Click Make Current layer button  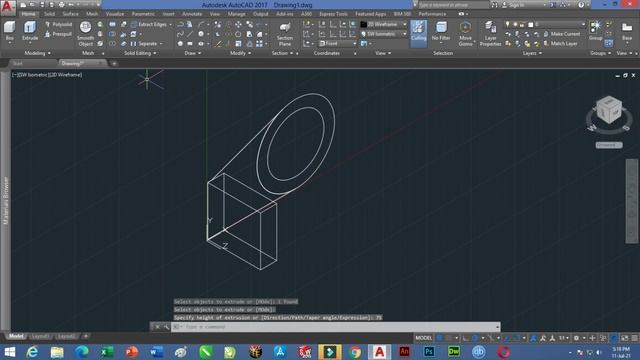click(x=562, y=34)
